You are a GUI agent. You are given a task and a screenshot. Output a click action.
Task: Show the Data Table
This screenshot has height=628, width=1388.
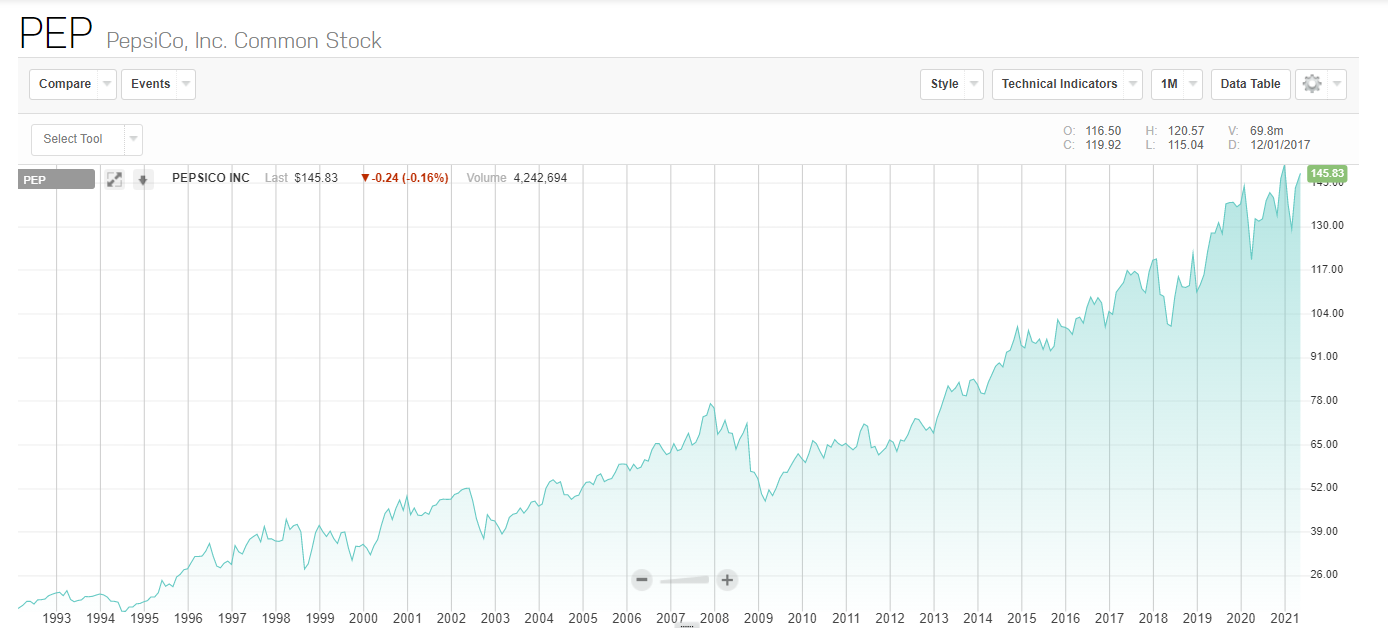[x=1250, y=84]
